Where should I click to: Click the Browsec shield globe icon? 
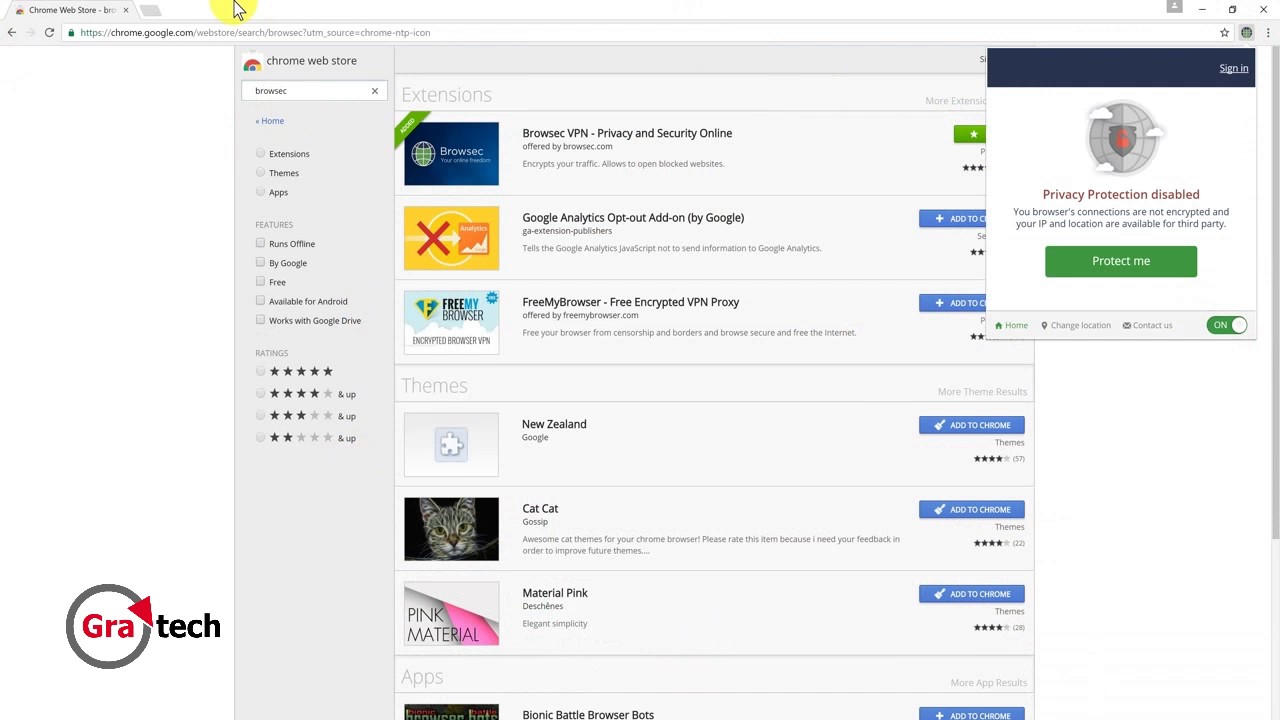pyautogui.click(x=1122, y=138)
